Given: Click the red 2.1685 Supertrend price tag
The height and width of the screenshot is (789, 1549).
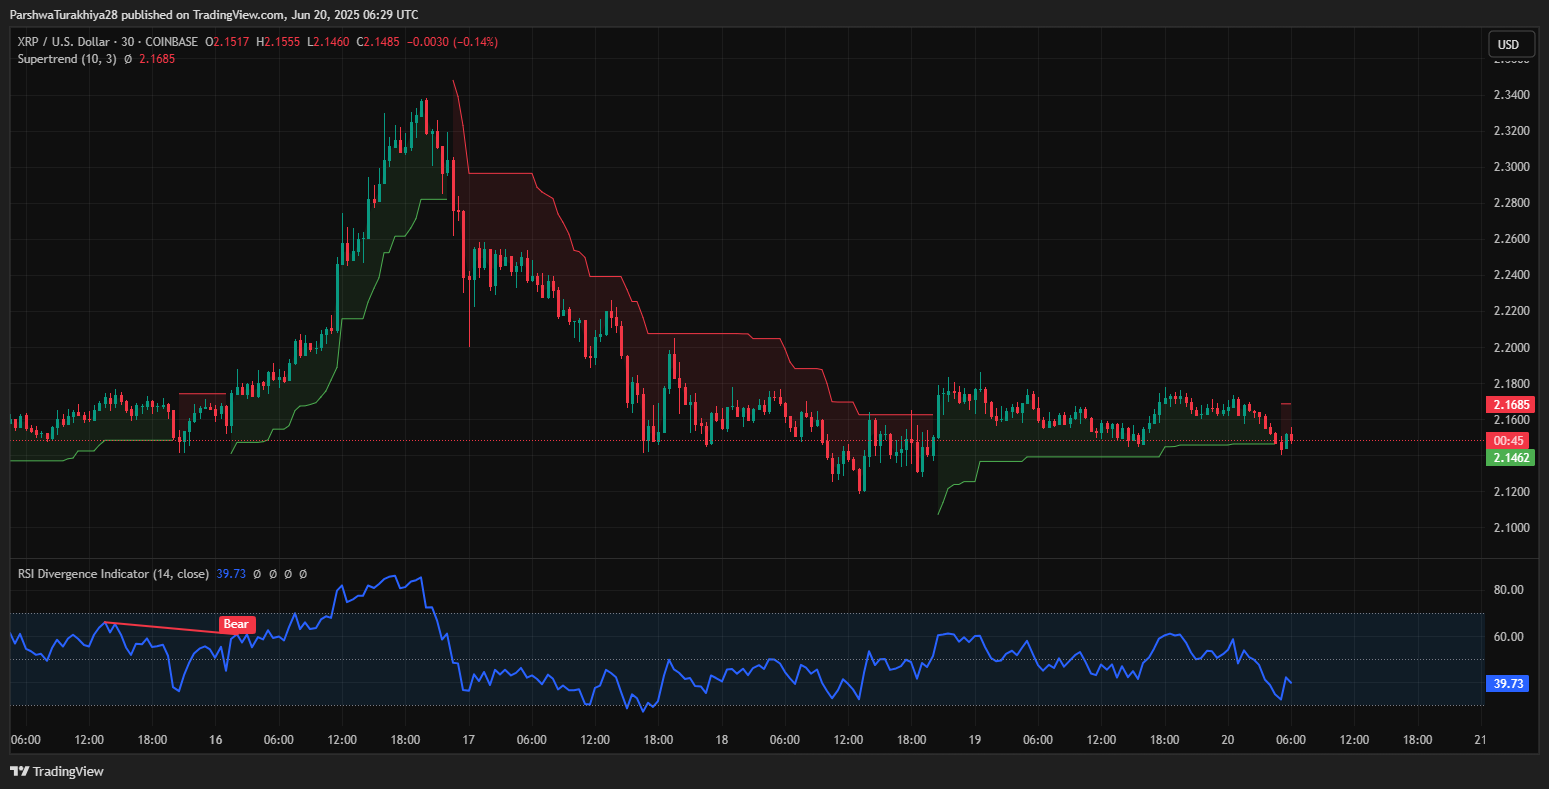Looking at the screenshot, I should pyautogui.click(x=1508, y=405).
